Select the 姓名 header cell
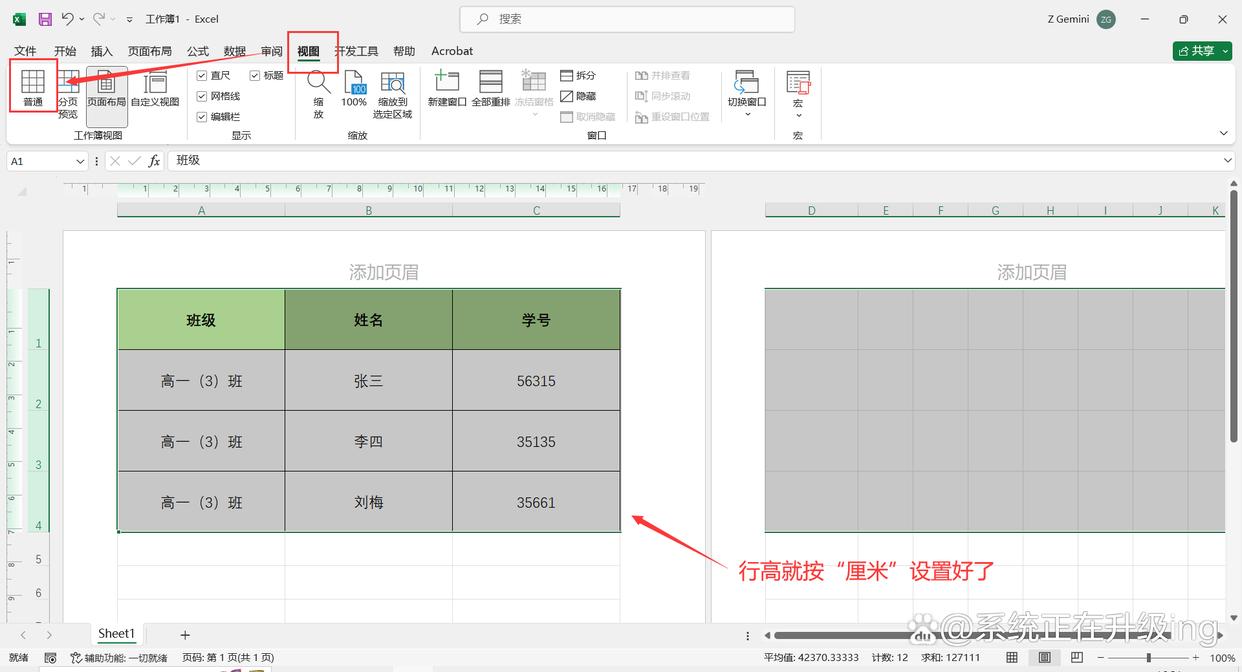The height and width of the screenshot is (672, 1242). [369, 320]
